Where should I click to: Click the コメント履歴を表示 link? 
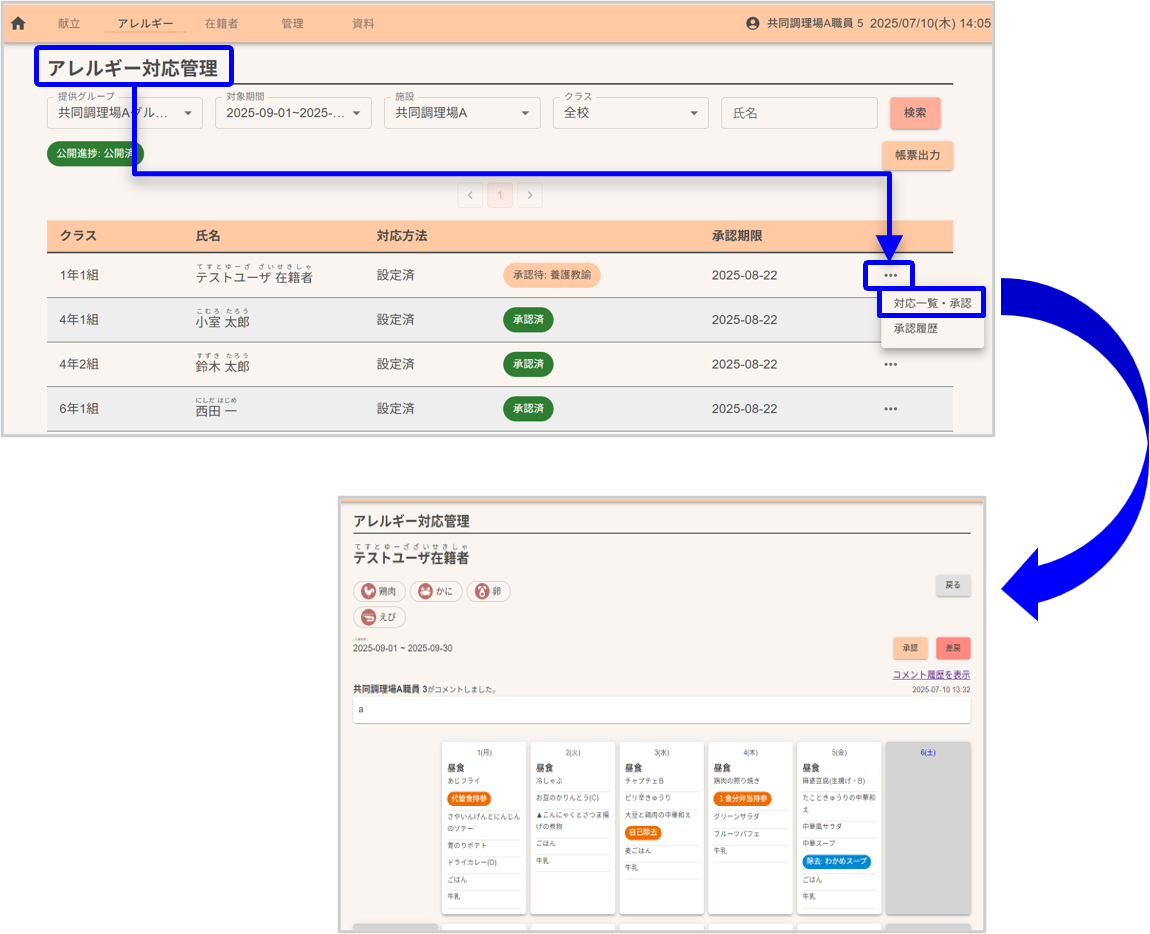click(930, 675)
